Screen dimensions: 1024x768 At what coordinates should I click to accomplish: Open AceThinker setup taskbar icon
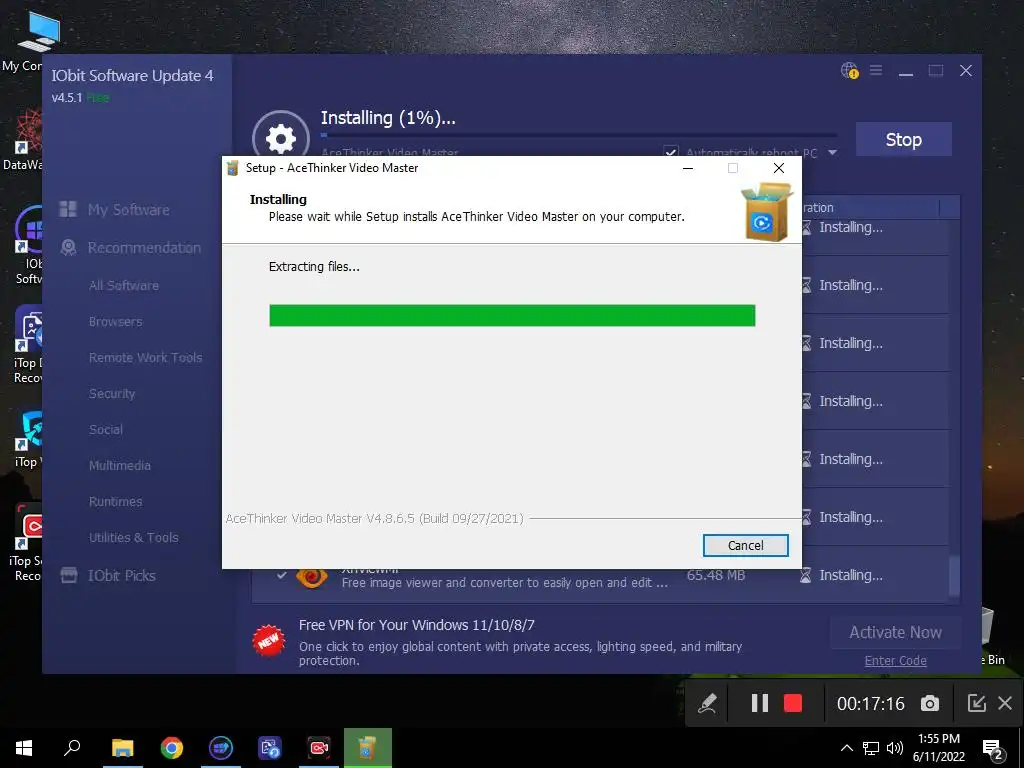(x=368, y=748)
